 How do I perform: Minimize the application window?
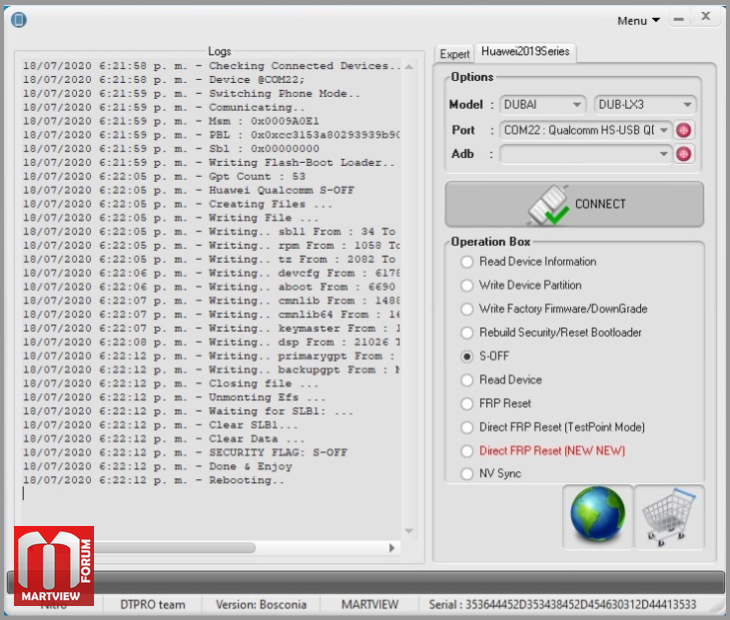(679, 20)
